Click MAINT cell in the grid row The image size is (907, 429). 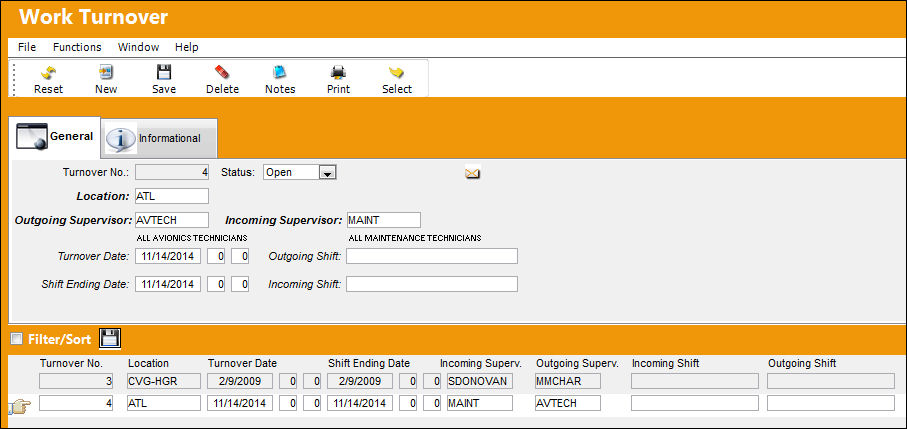click(480, 403)
